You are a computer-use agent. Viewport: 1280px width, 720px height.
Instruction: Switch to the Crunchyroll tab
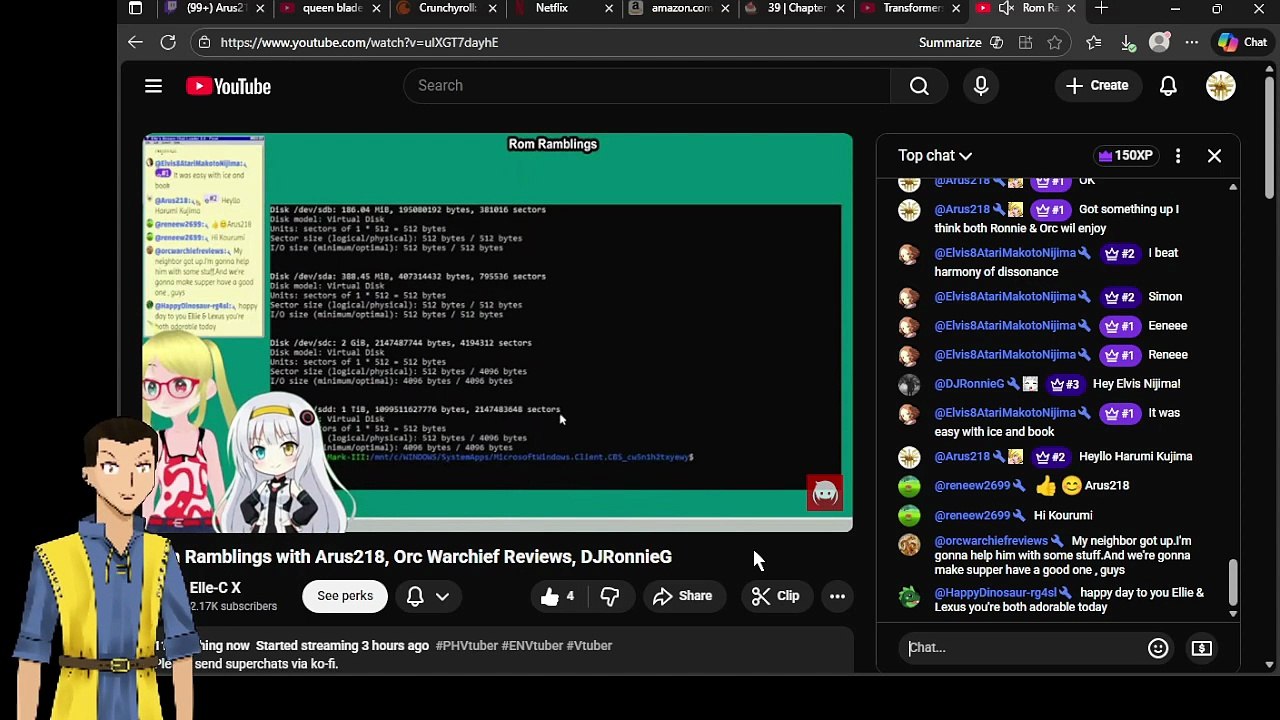pos(447,9)
